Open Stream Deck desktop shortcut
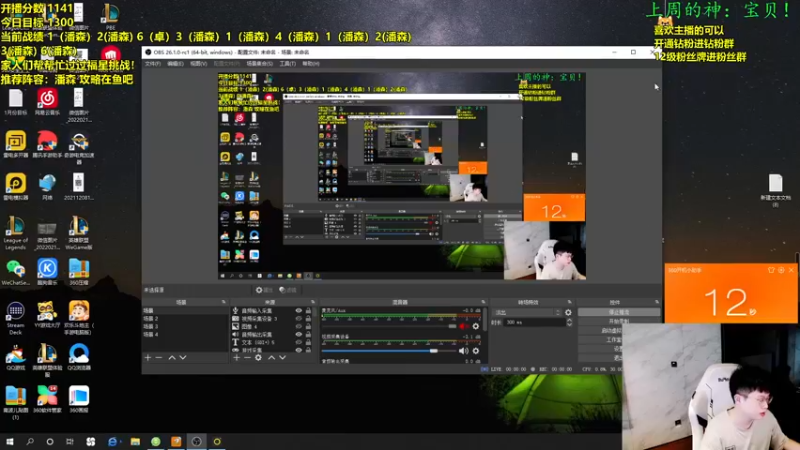Viewport: 800px width, 450px height. click(15, 310)
